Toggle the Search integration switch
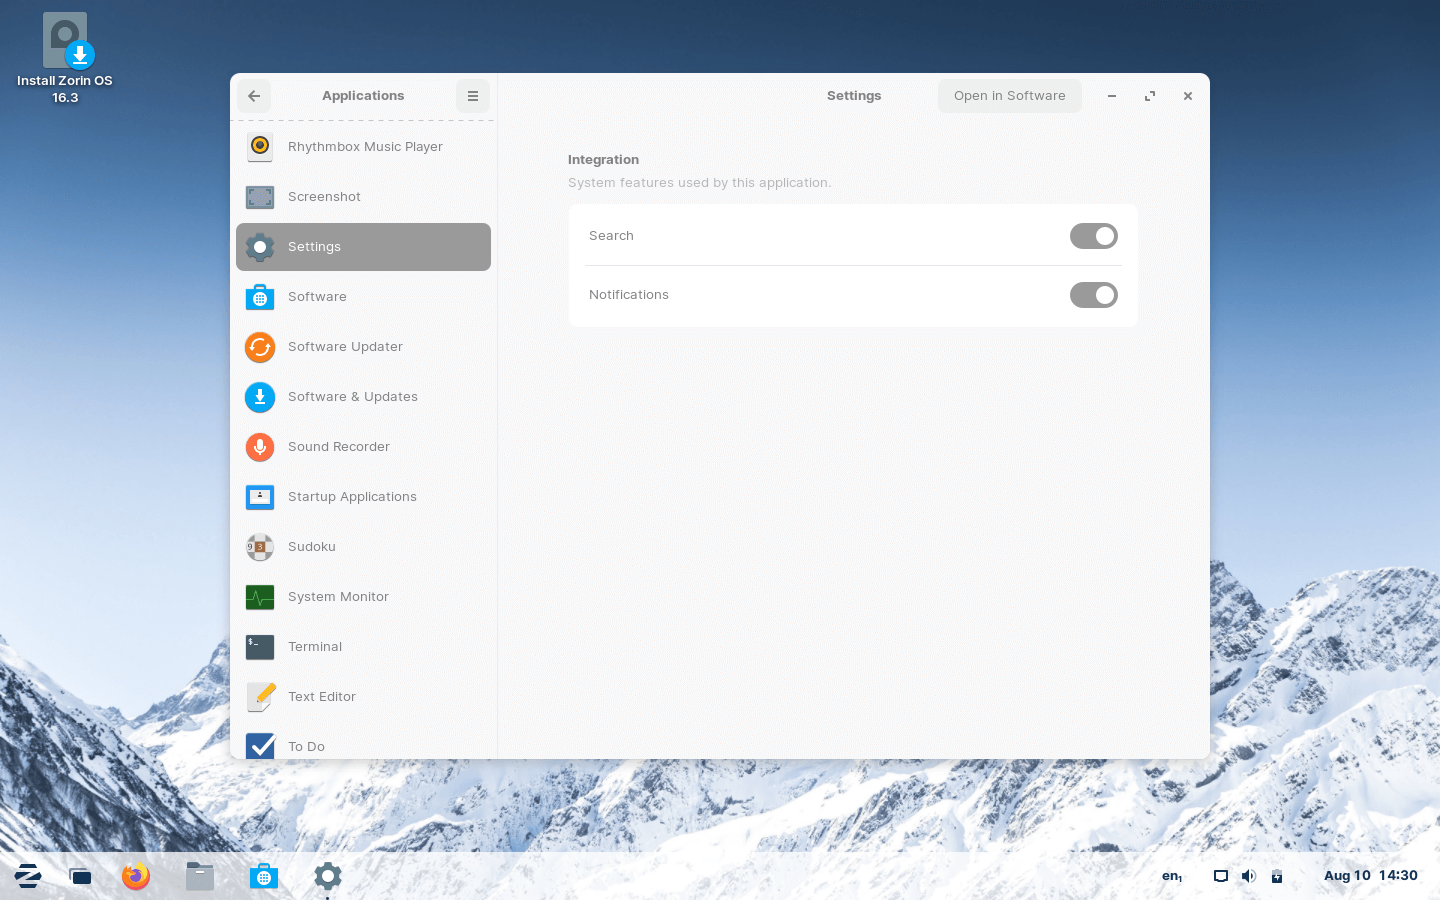This screenshot has height=900, width=1440. pos(1094,236)
